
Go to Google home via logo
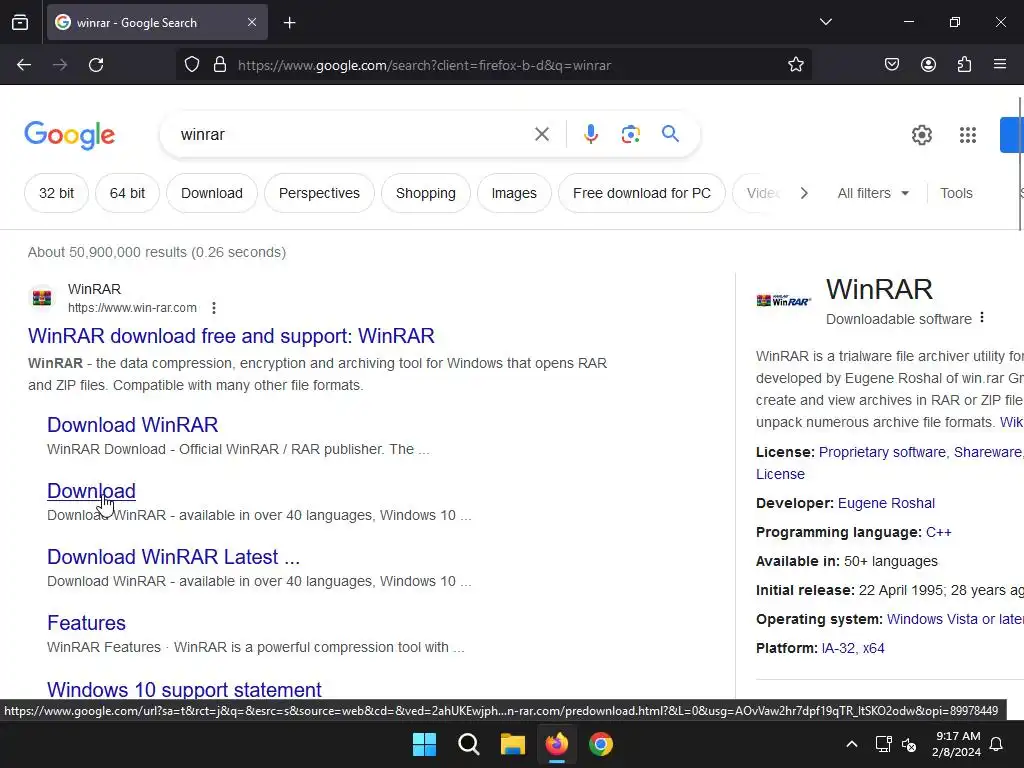point(69,135)
